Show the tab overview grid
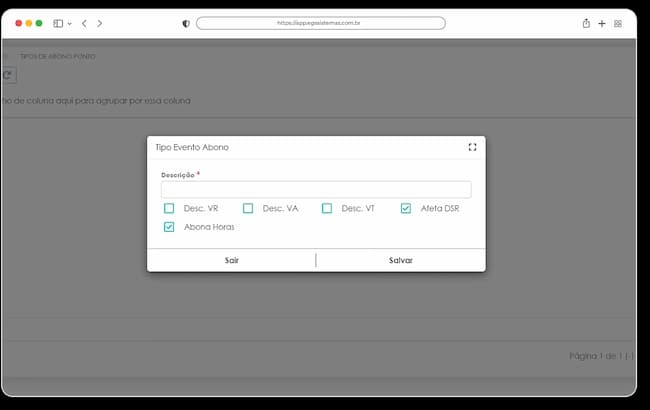 pyautogui.click(x=618, y=24)
